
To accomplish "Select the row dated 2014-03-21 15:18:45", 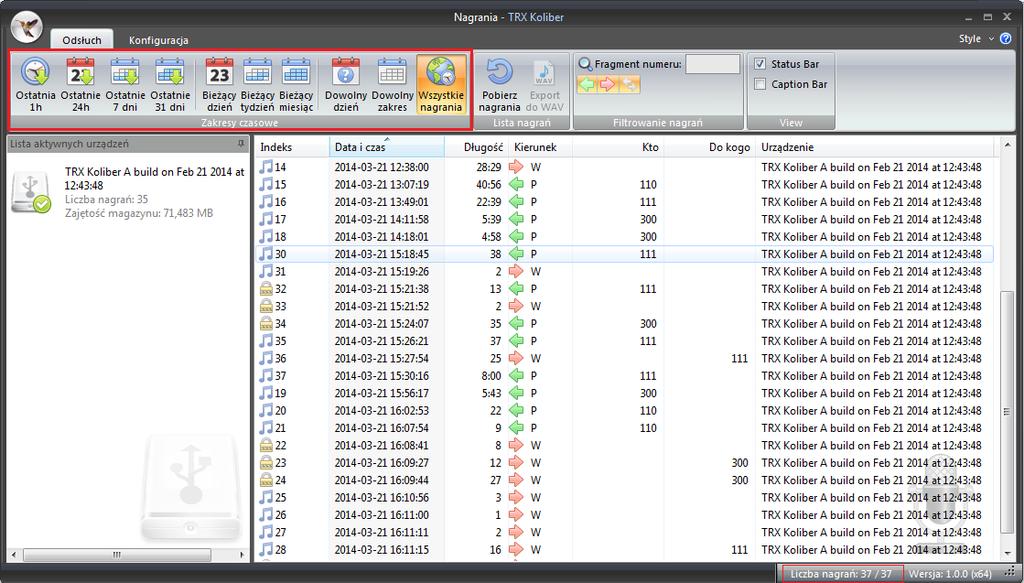I will pyautogui.click(x=625, y=254).
